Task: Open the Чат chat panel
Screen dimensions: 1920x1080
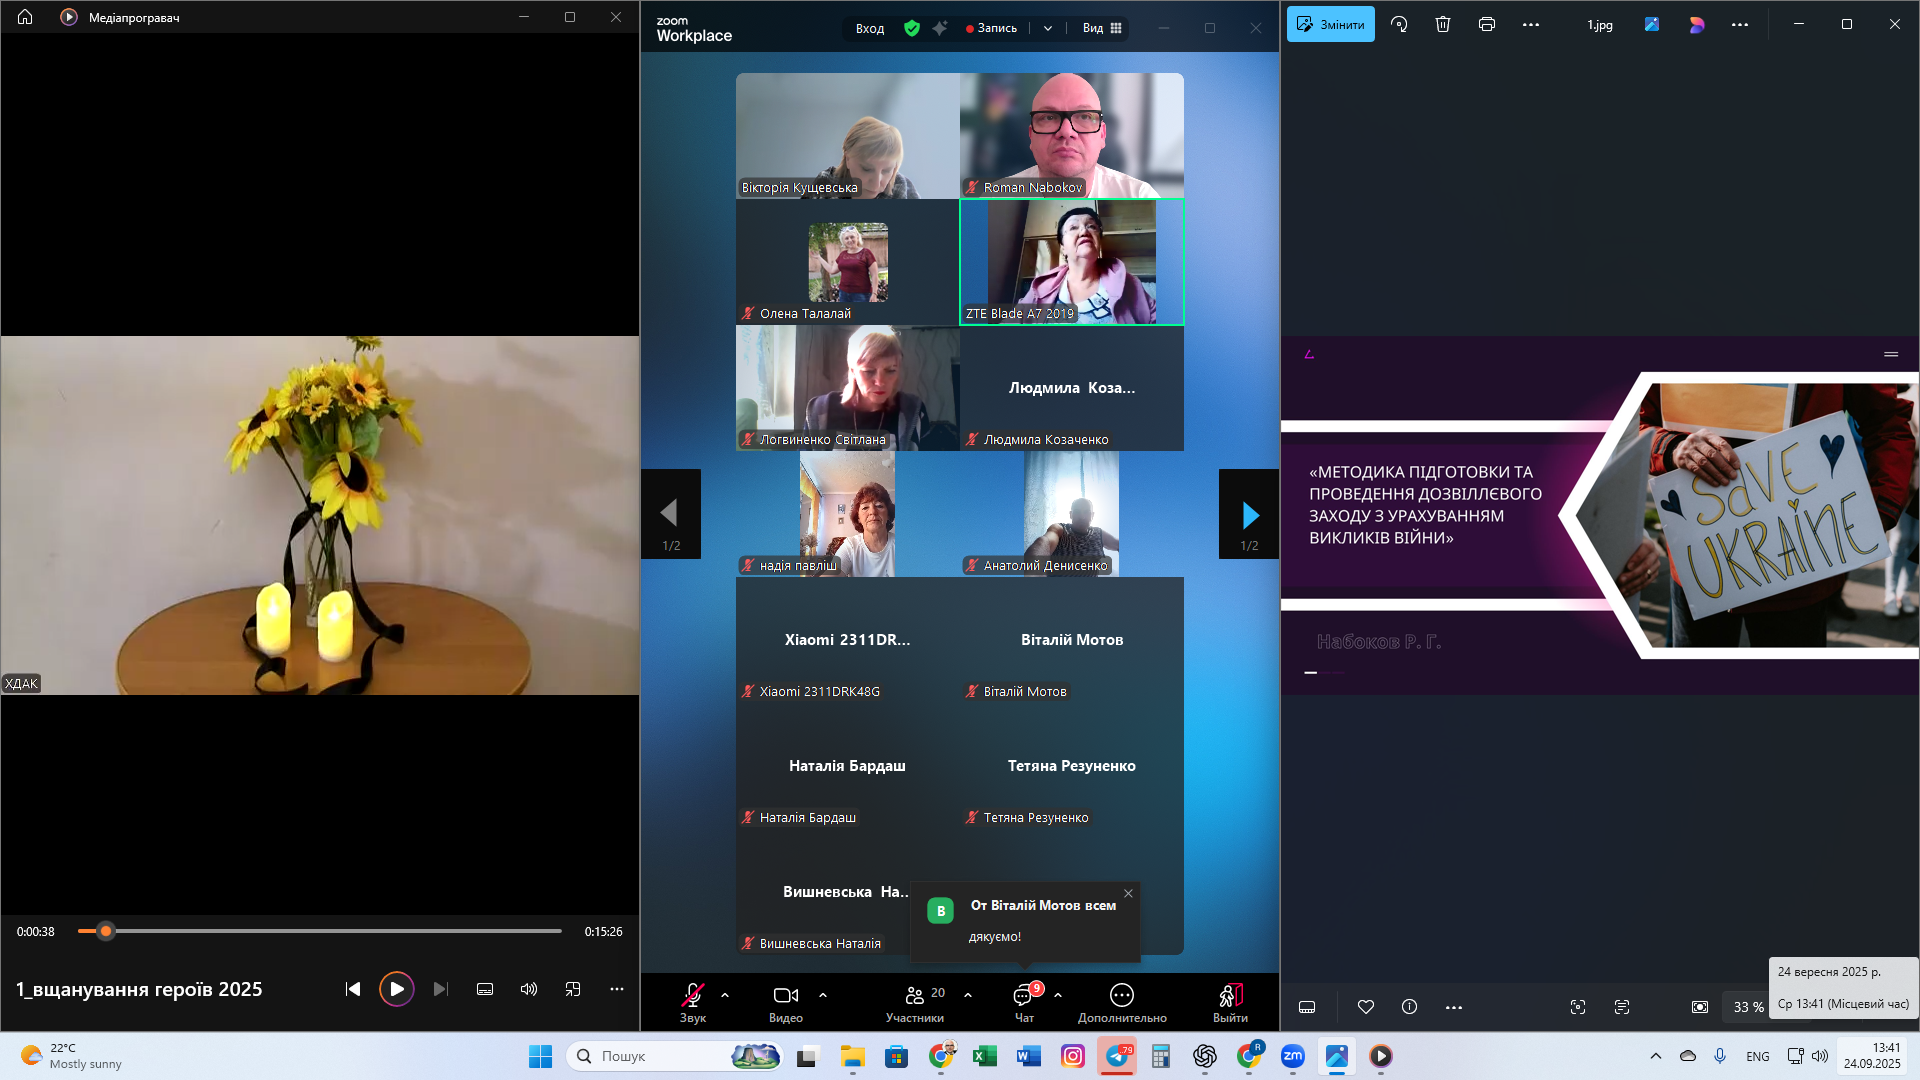Action: pos(1024,1001)
